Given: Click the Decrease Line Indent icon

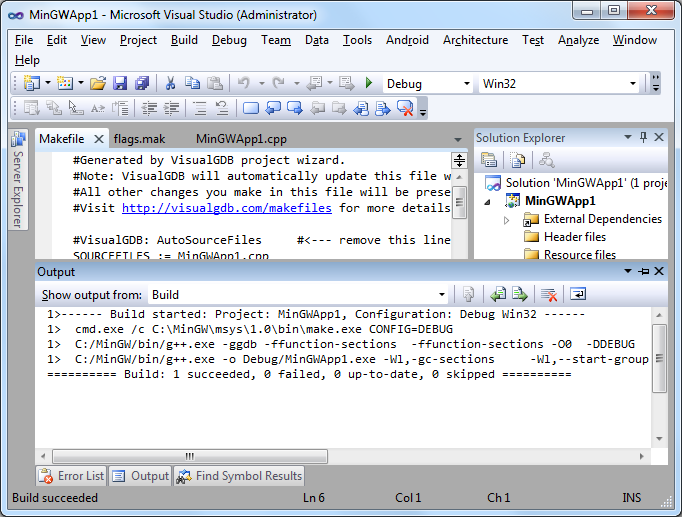Looking at the screenshot, I should pyautogui.click(x=149, y=108).
